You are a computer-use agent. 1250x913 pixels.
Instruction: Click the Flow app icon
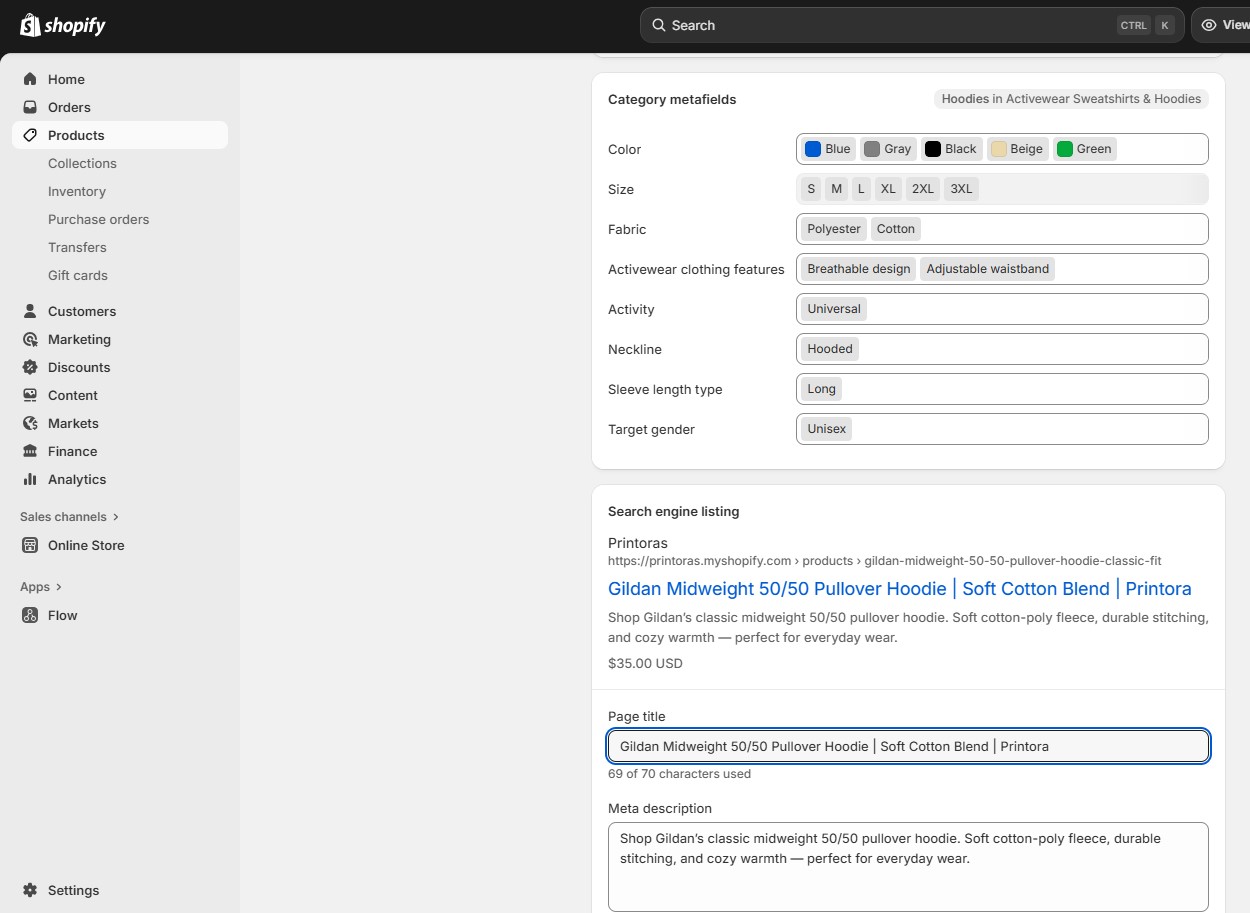click(x=30, y=615)
